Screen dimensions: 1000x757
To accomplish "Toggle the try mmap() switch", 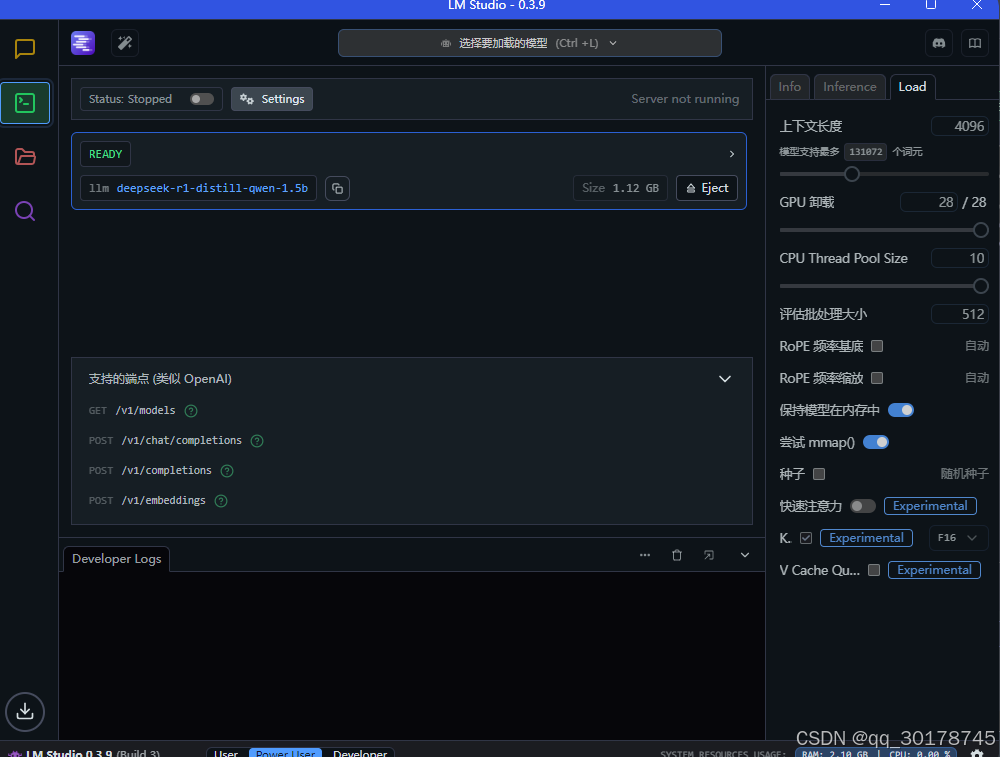I will coord(876,442).
